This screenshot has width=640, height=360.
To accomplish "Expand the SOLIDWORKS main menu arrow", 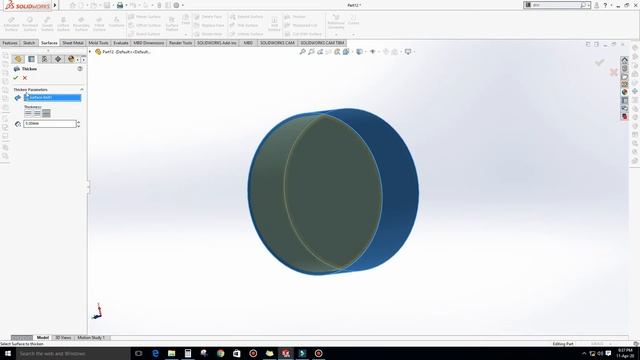I will pyautogui.click(x=55, y=5).
